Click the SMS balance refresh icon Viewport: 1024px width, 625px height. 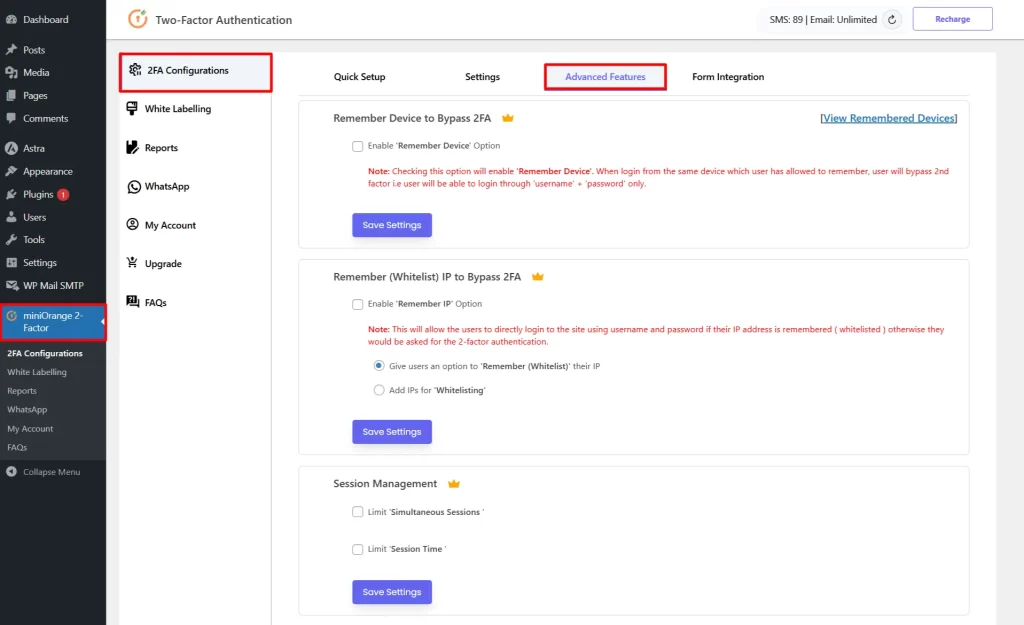click(x=892, y=19)
